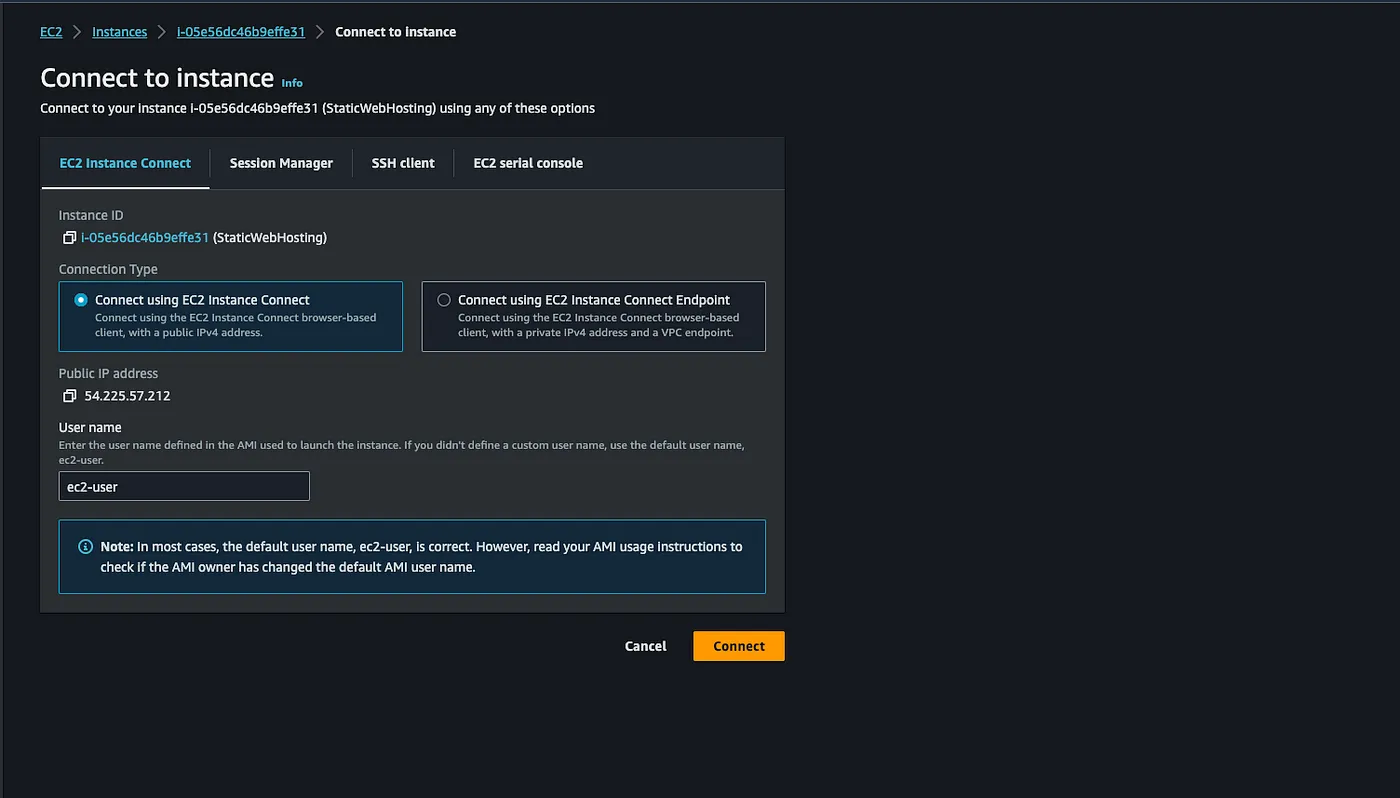Click the Connection Type label
This screenshot has width=1400, height=798.
tap(108, 270)
